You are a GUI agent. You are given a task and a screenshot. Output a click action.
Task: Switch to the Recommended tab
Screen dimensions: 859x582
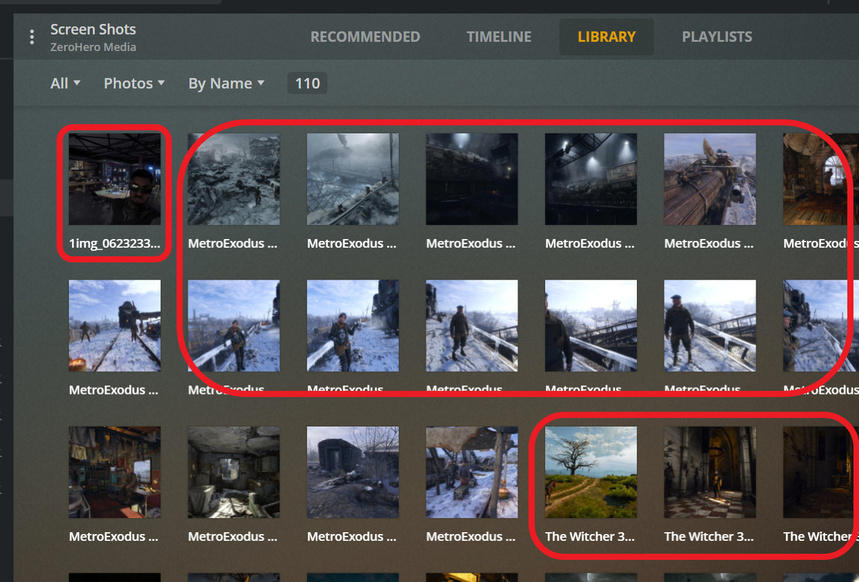tap(365, 37)
